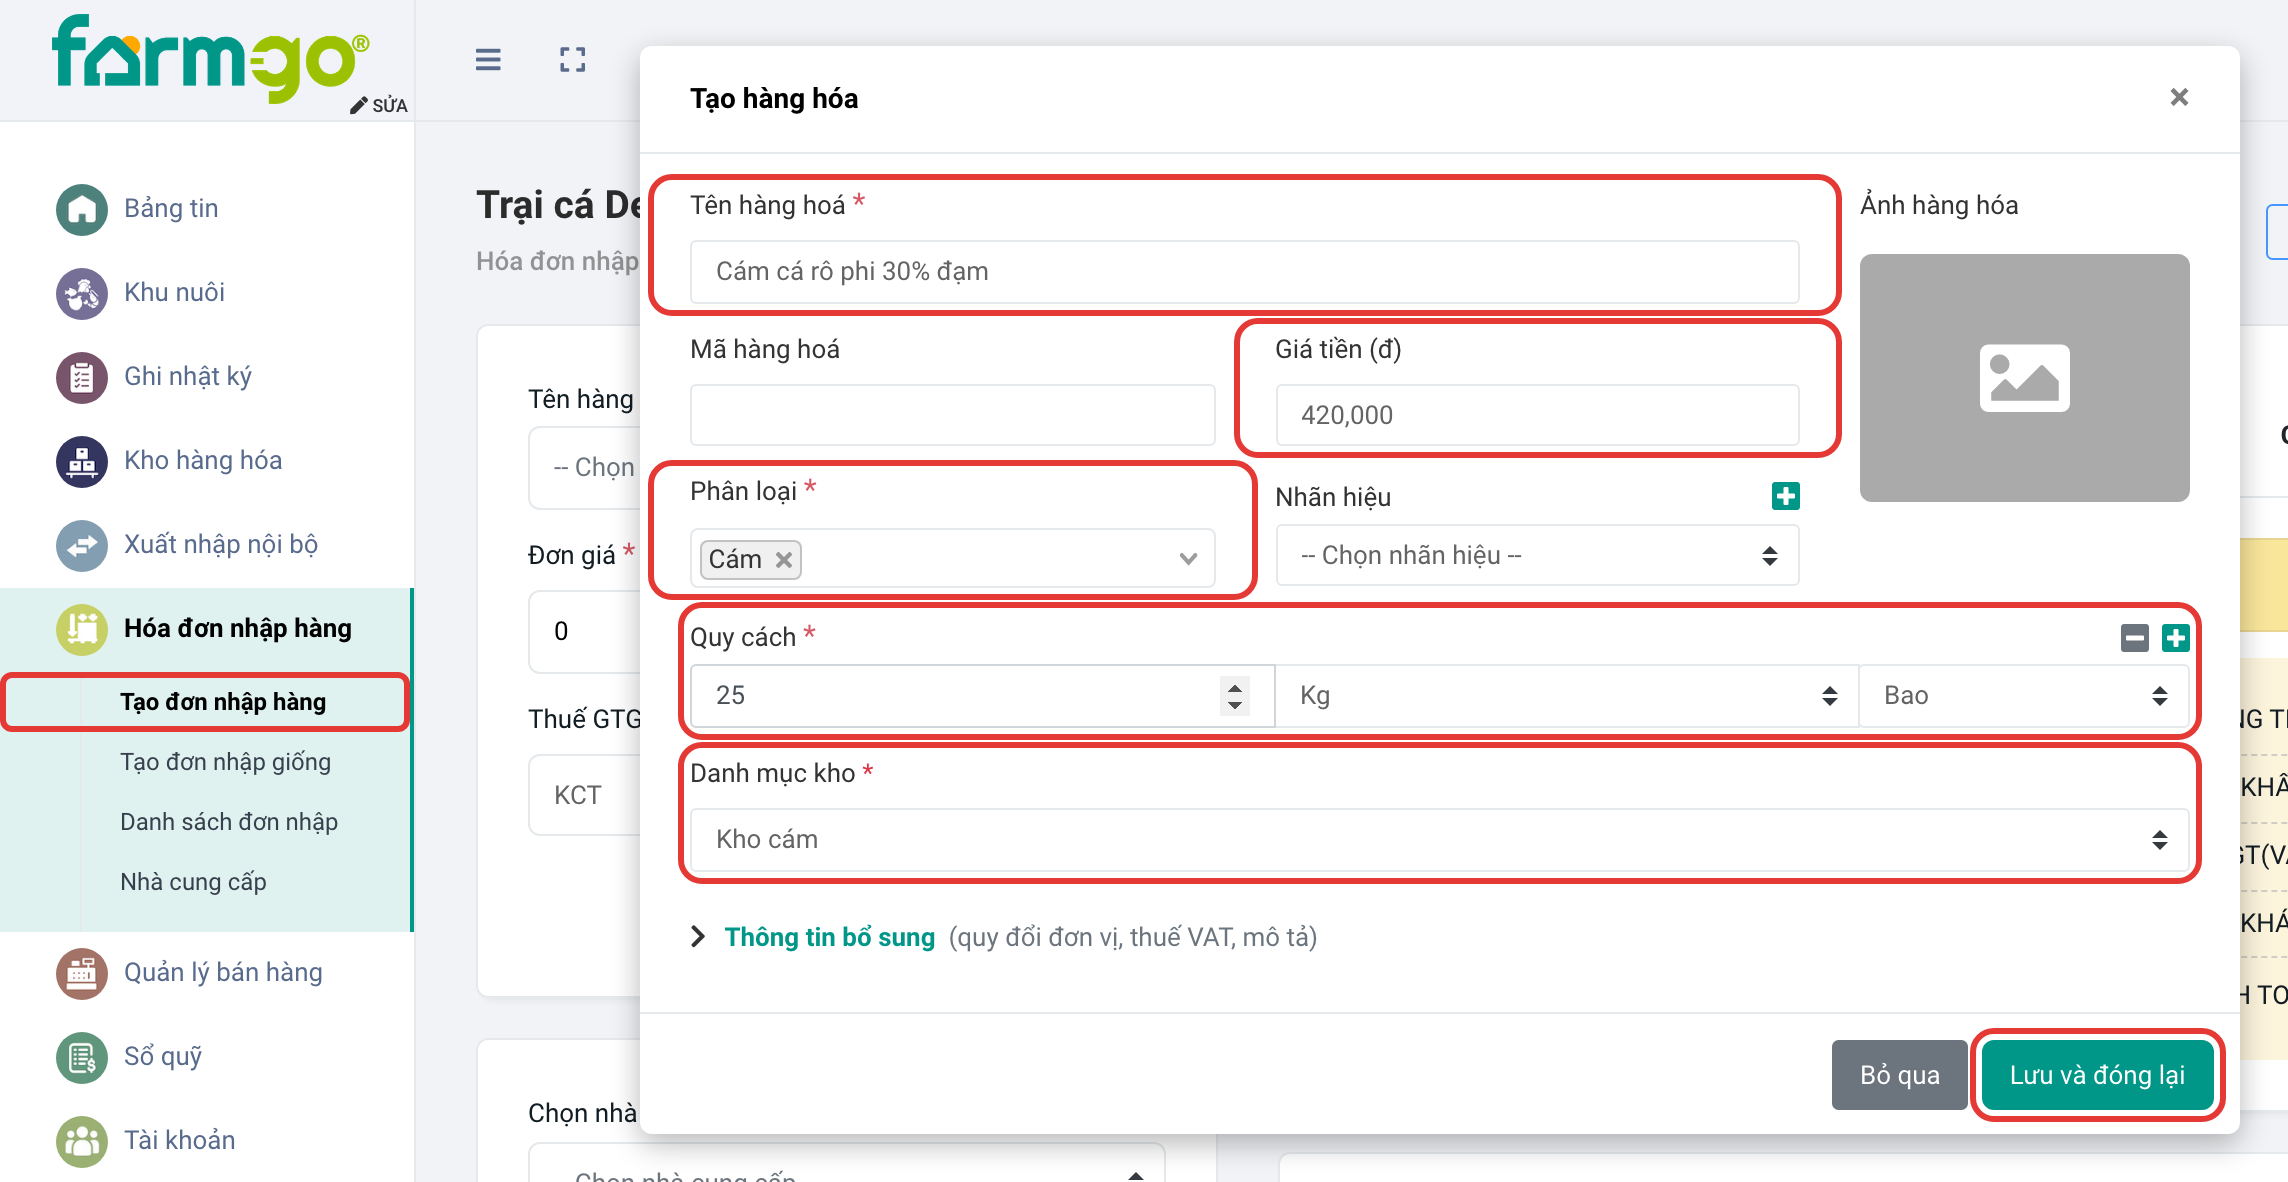Viewport: 2288px width, 1182px height.
Task: Open Tài khoản sidebar icon
Action: (82, 1141)
